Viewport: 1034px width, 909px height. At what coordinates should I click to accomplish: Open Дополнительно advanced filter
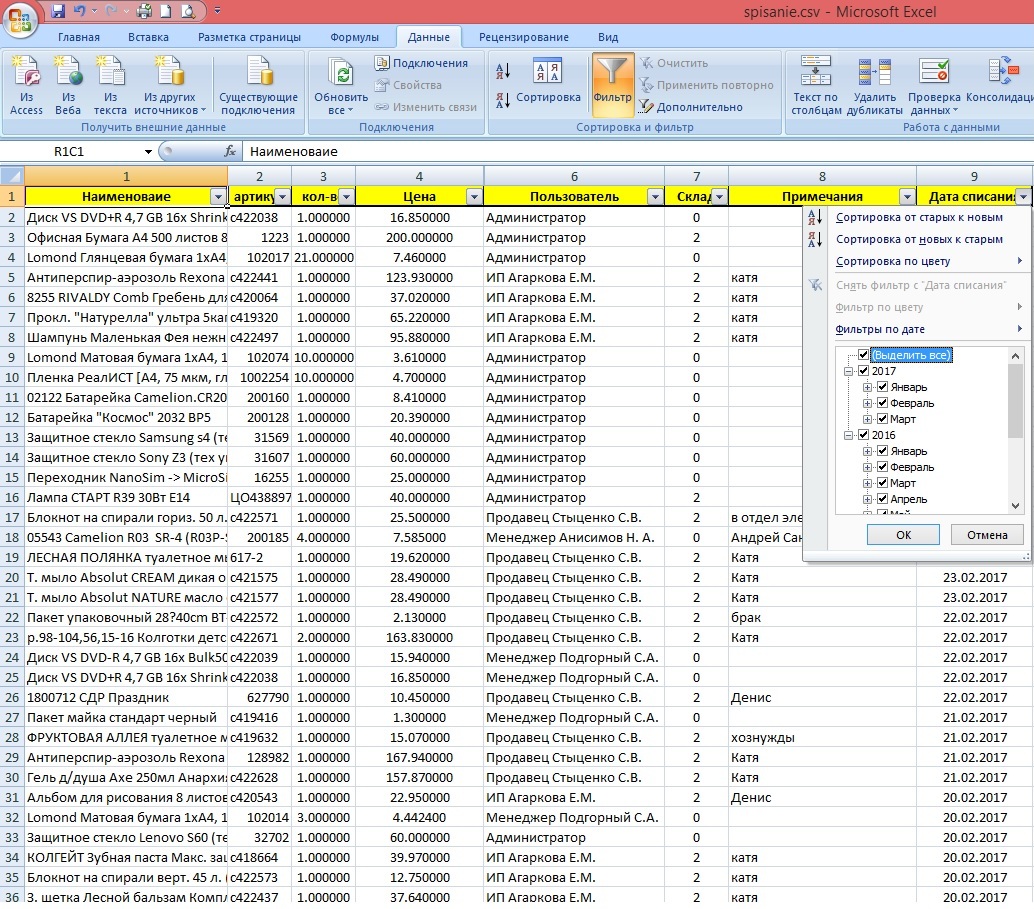[691, 107]
